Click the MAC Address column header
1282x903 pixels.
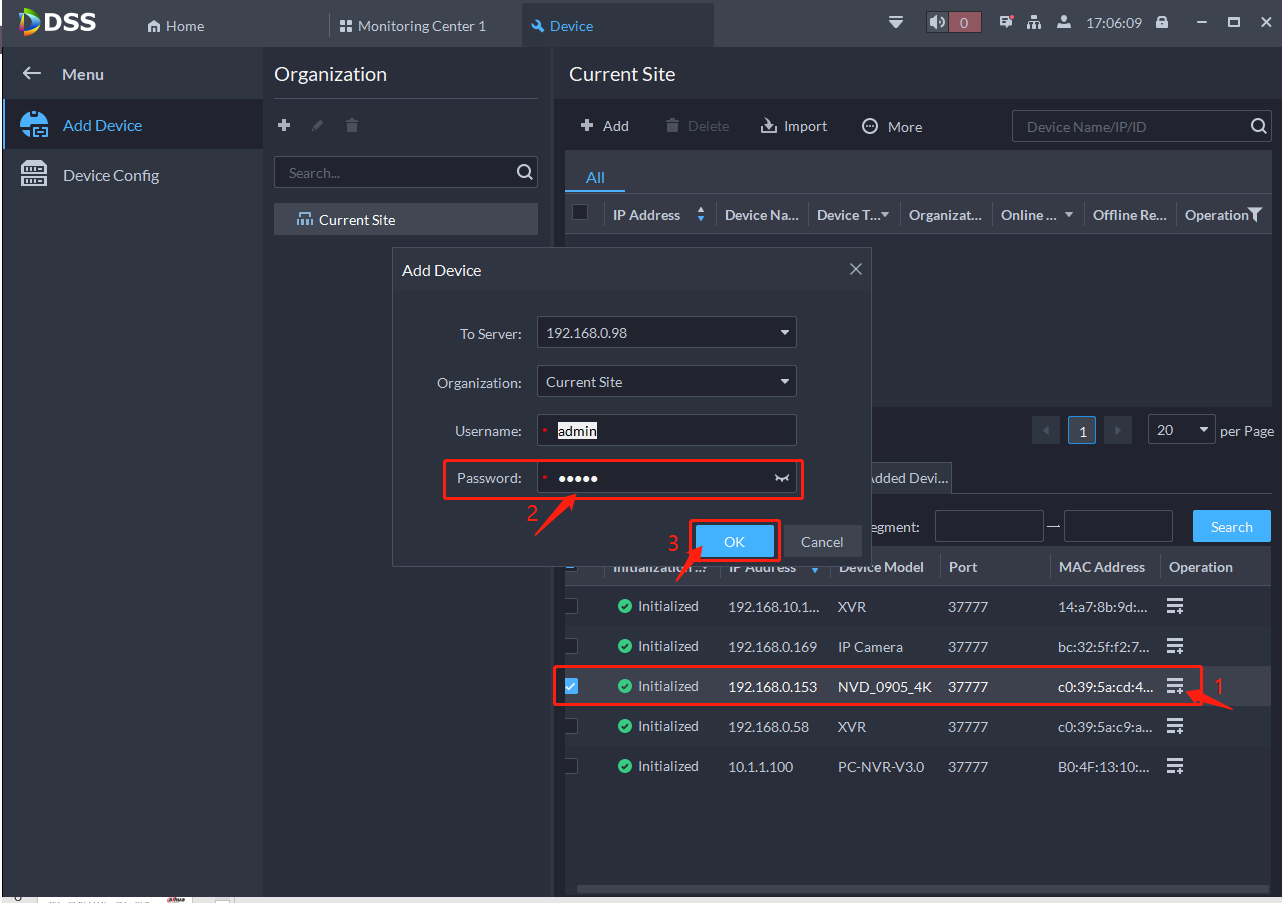[1102, 567]
